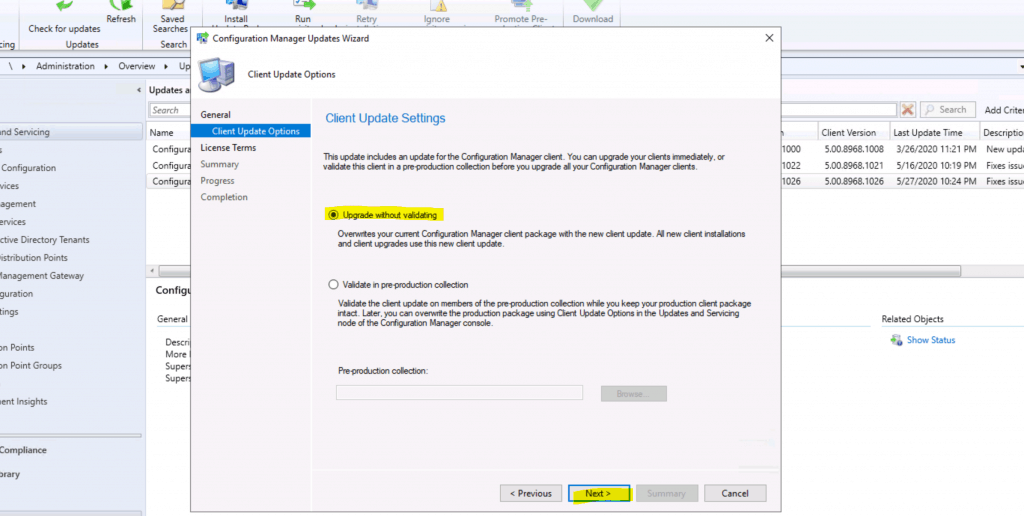Clear search with the red X icon
This screenshot has height=516, width=1024.
click(x=908, y=110)
